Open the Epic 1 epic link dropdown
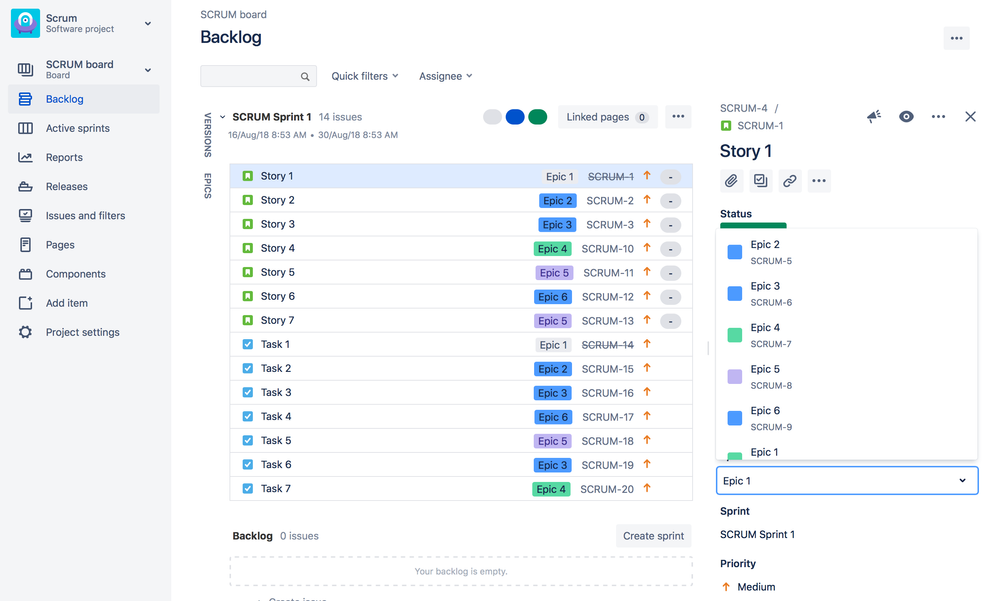 click(847, 481)
